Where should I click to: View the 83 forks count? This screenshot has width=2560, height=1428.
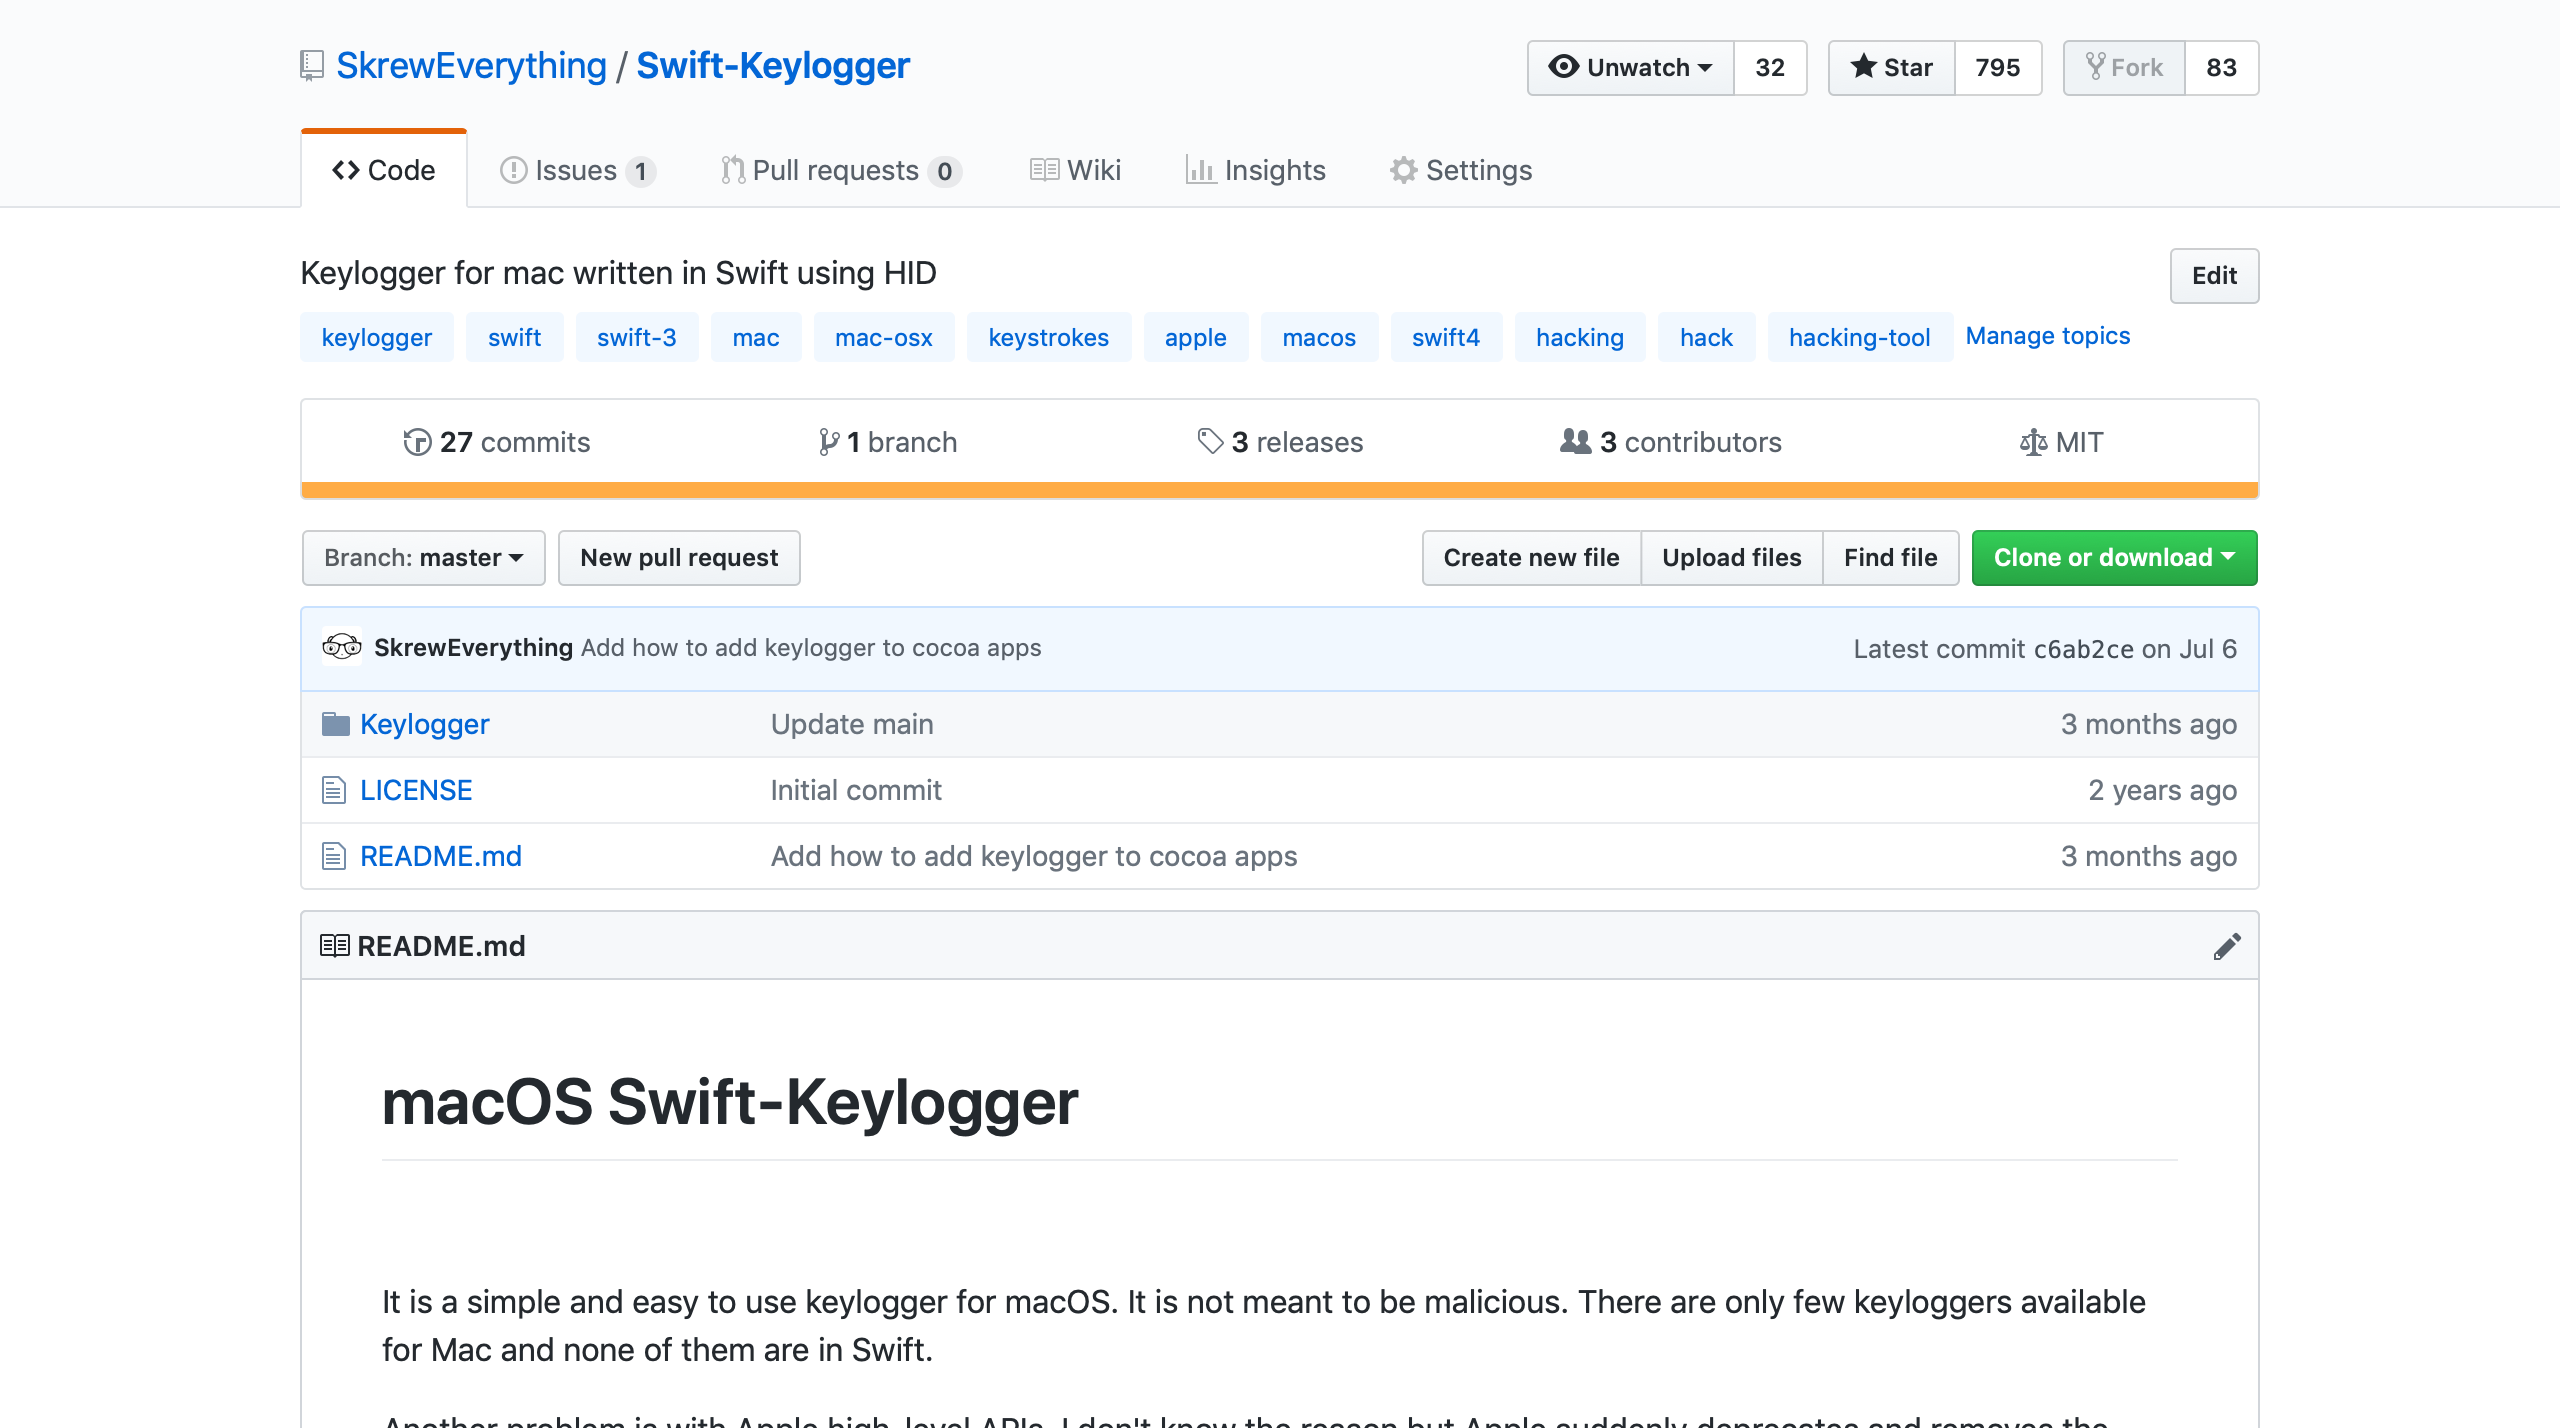(x=2222, y=67)
